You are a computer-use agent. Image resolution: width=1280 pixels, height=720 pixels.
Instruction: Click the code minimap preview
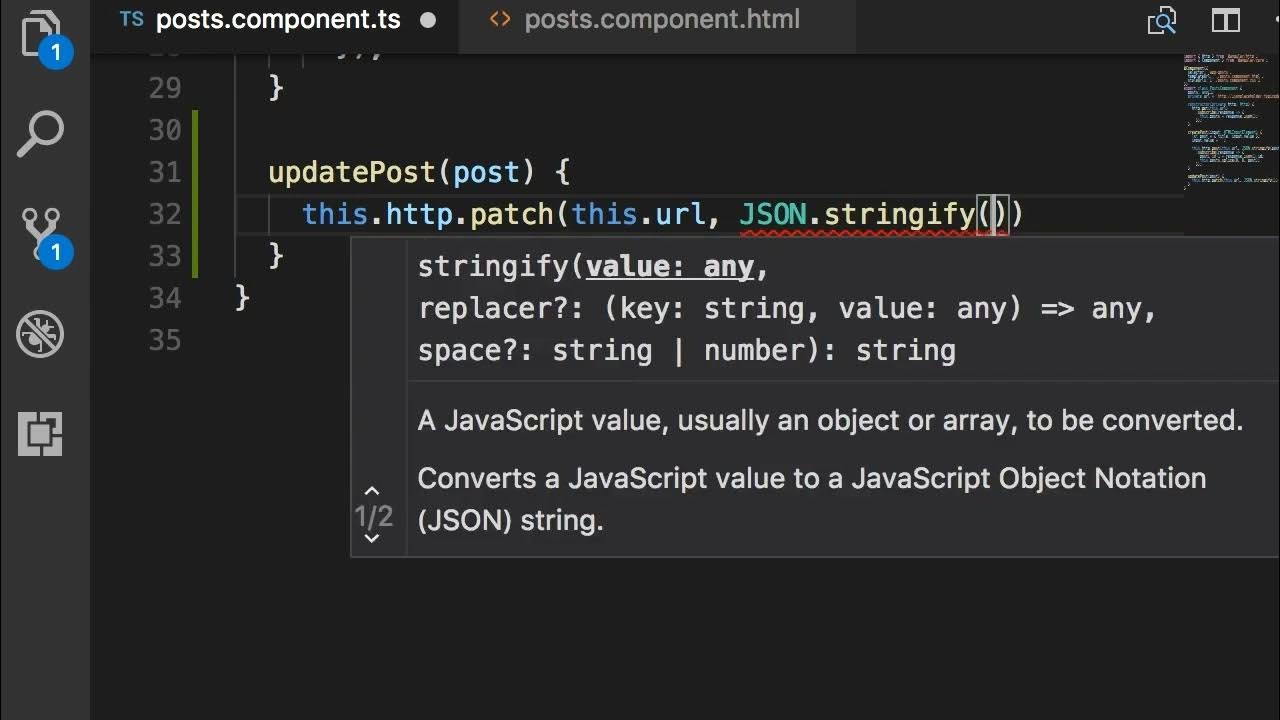pos(1228,120)
